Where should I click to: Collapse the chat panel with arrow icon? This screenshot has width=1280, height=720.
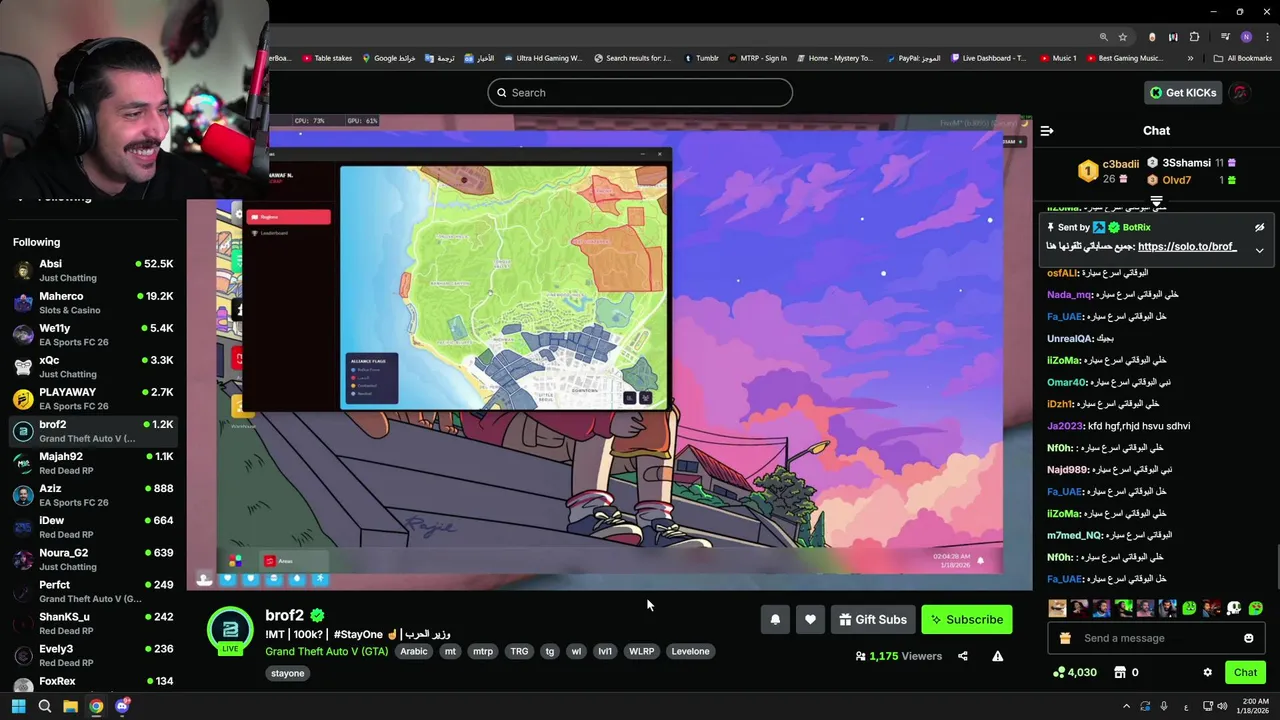(1047, 131)
